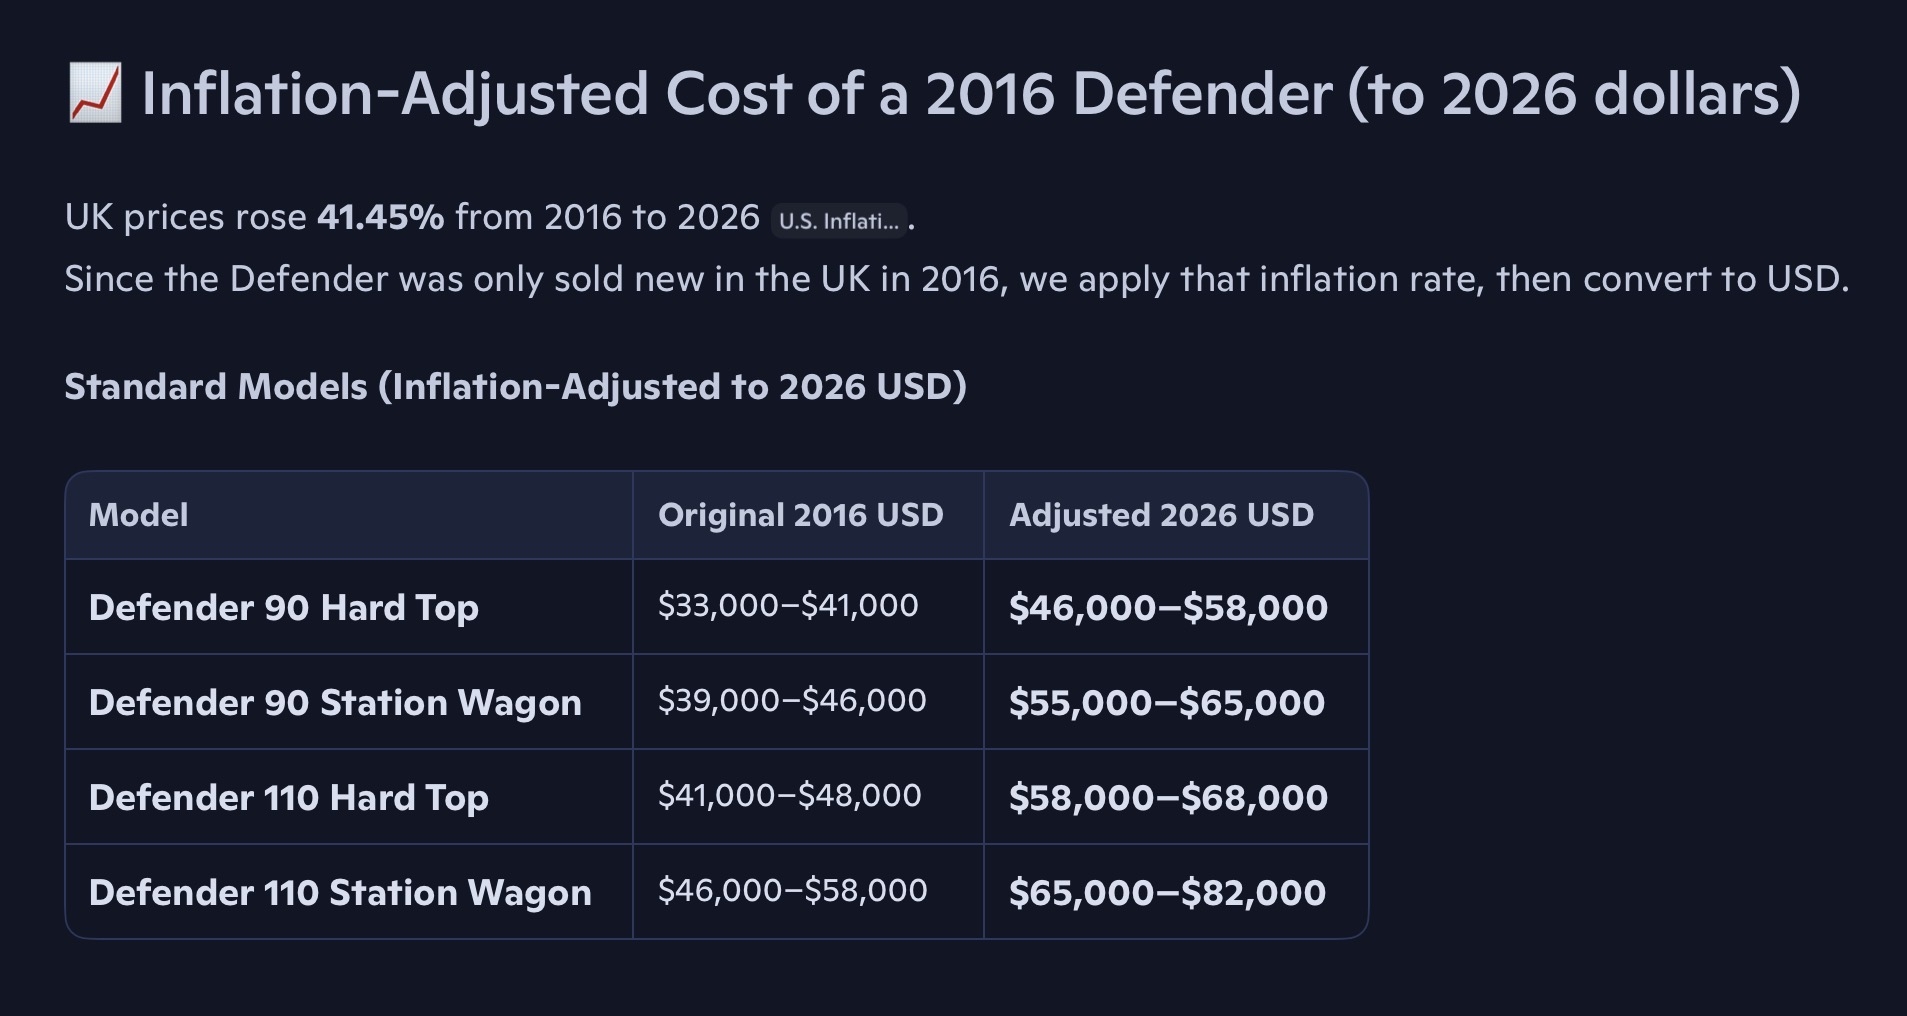
Task: Click the $39,000–$46,000 original price cell
Action: pos(792,701)
